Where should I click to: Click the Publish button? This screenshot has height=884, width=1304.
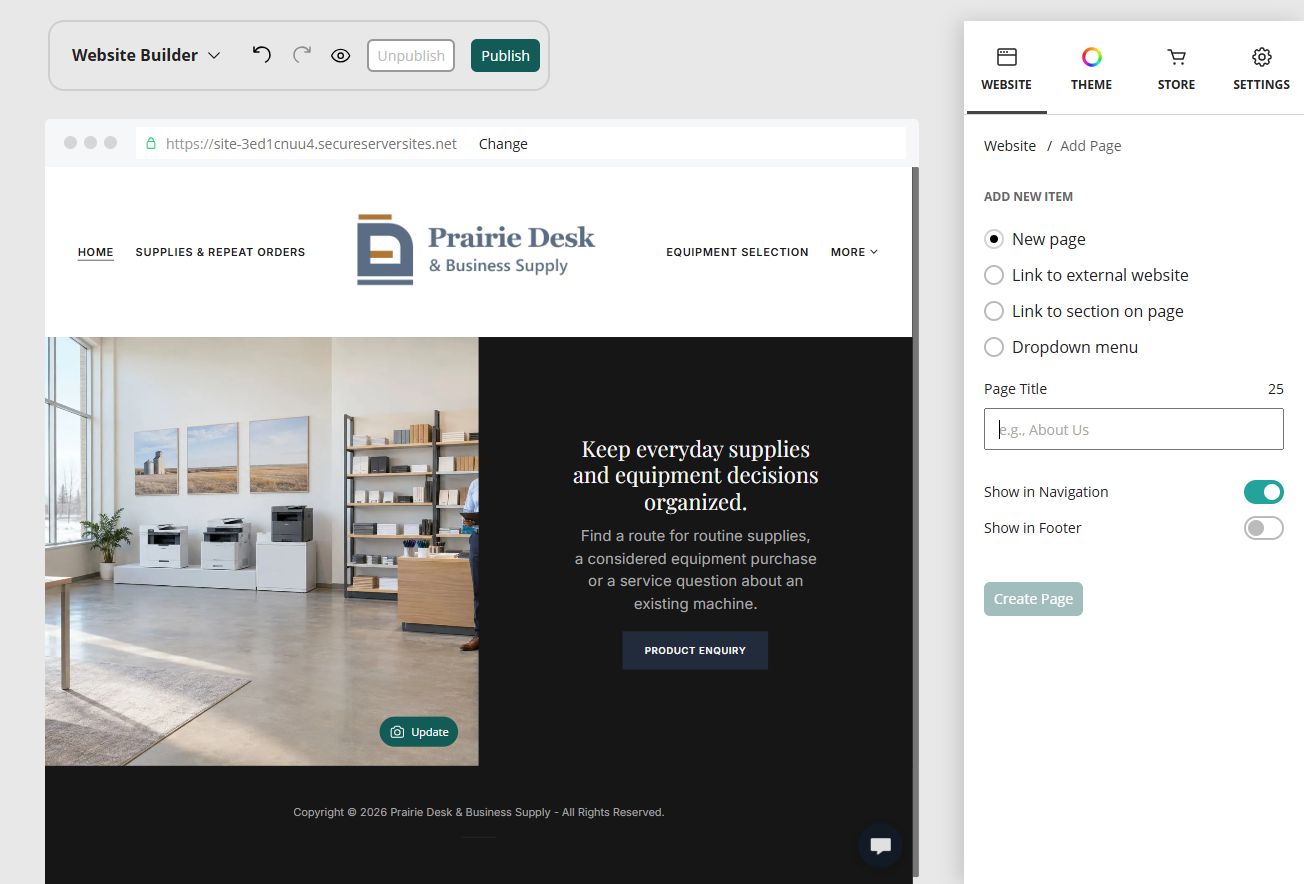[x=505, y=56]
